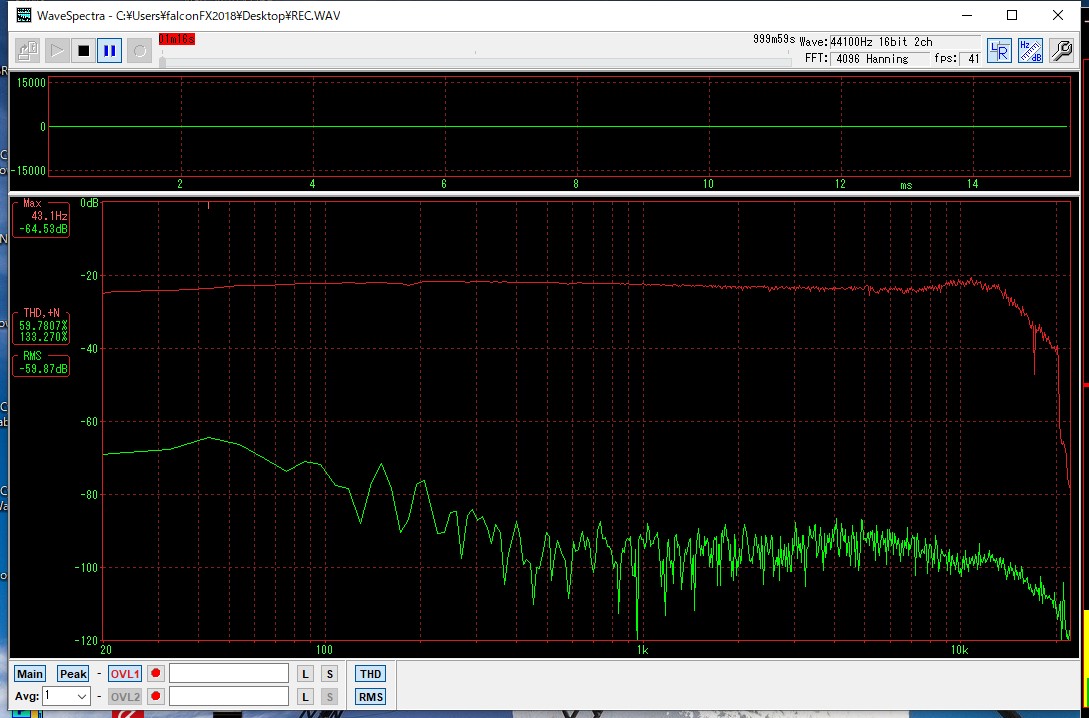
Task: Stop playback with the Stop button
Action: [x=83, y=51]
